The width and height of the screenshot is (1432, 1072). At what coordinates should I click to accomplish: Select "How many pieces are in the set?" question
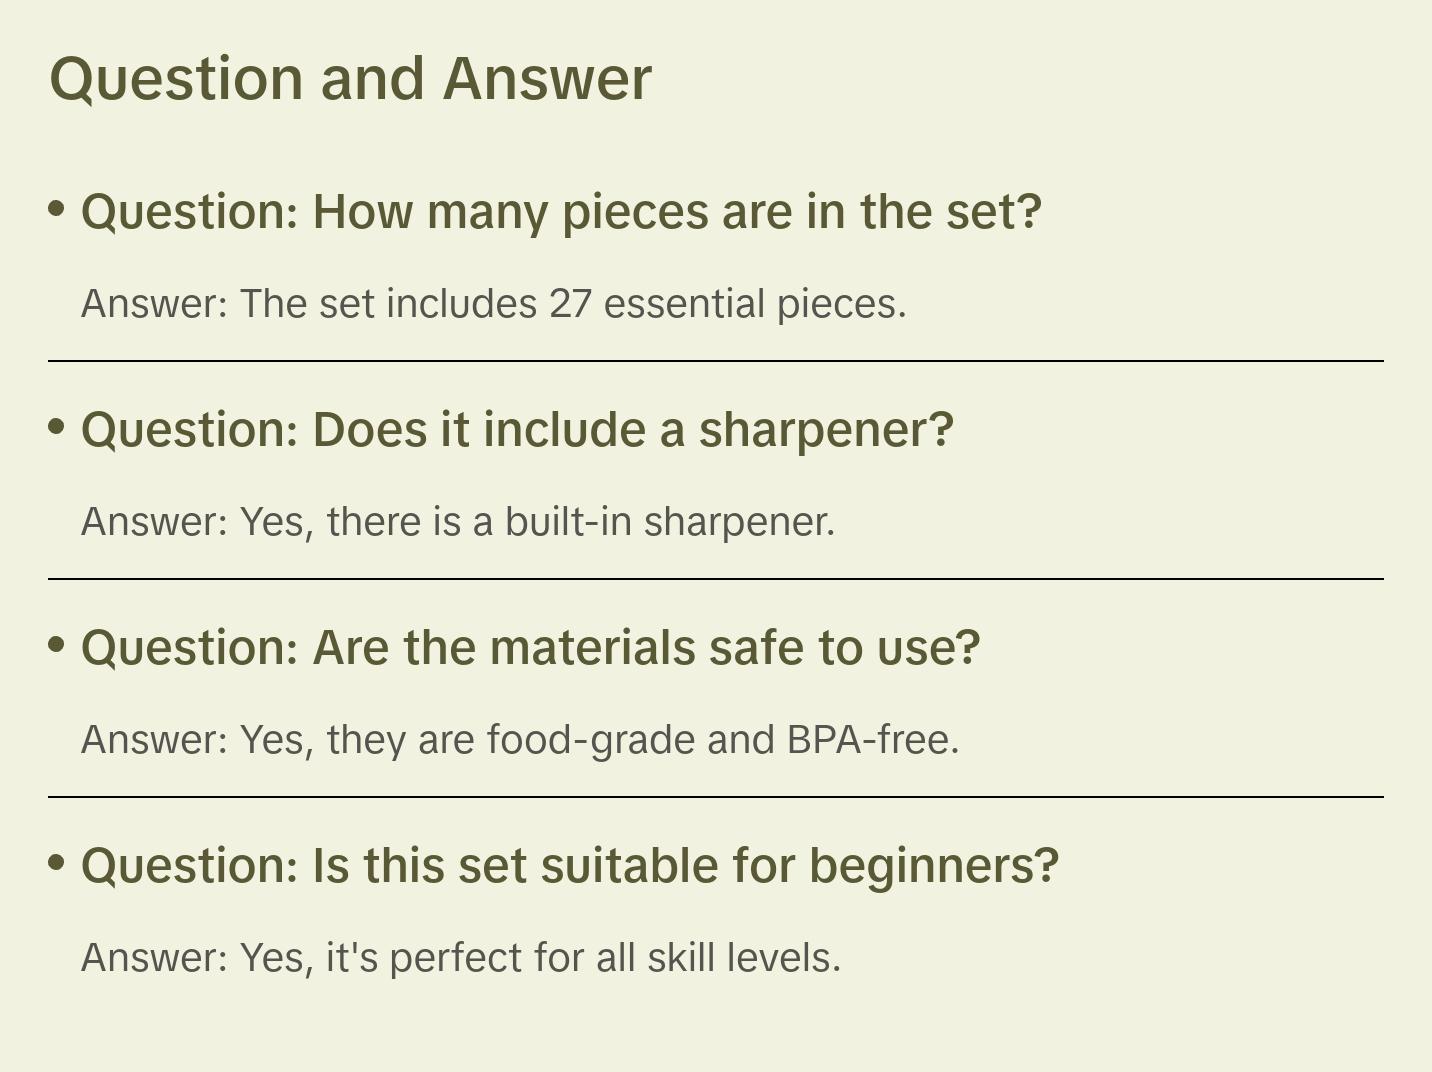[561, 212]
